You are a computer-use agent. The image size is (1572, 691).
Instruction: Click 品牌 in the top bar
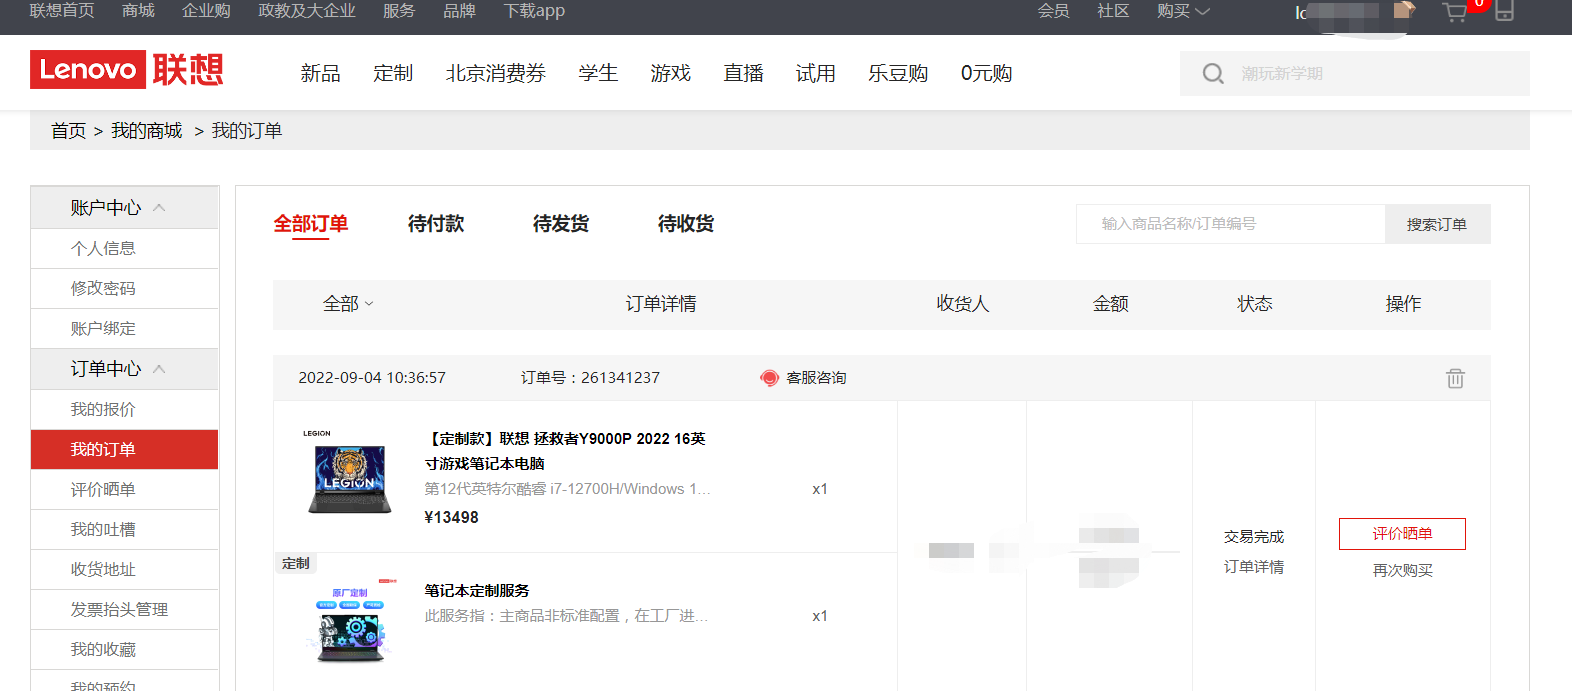click(459, 11)
